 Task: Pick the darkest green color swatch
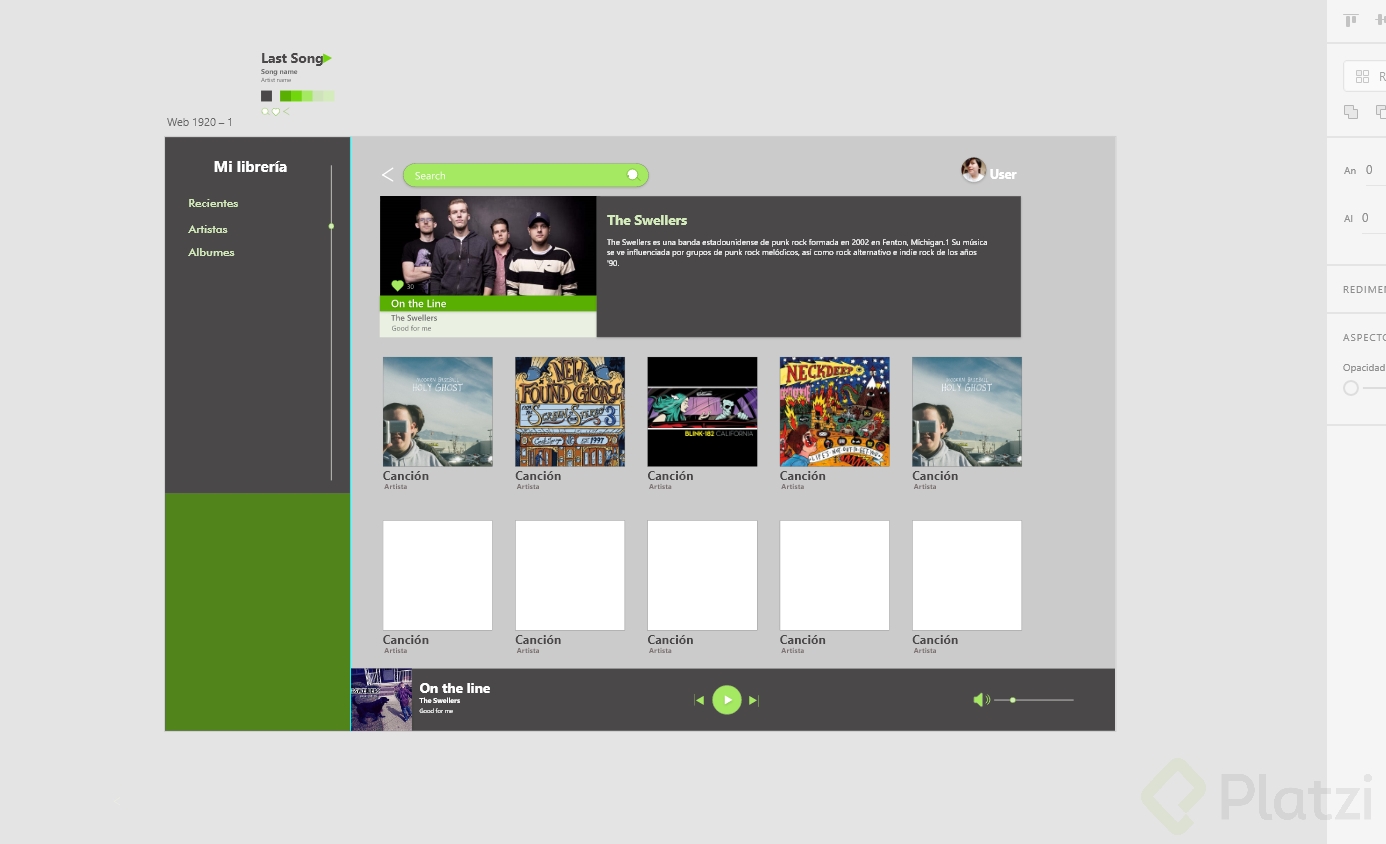[x=285, y=96]
